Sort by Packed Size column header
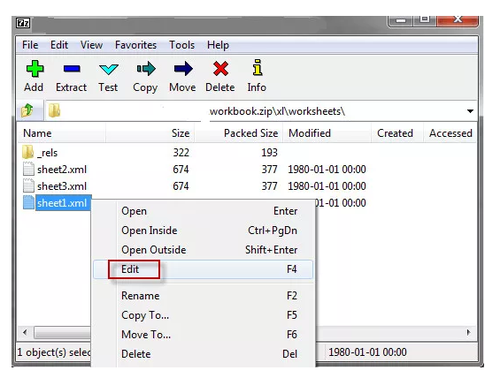Viewport: 500px width, 378px height. pos(239,133)
